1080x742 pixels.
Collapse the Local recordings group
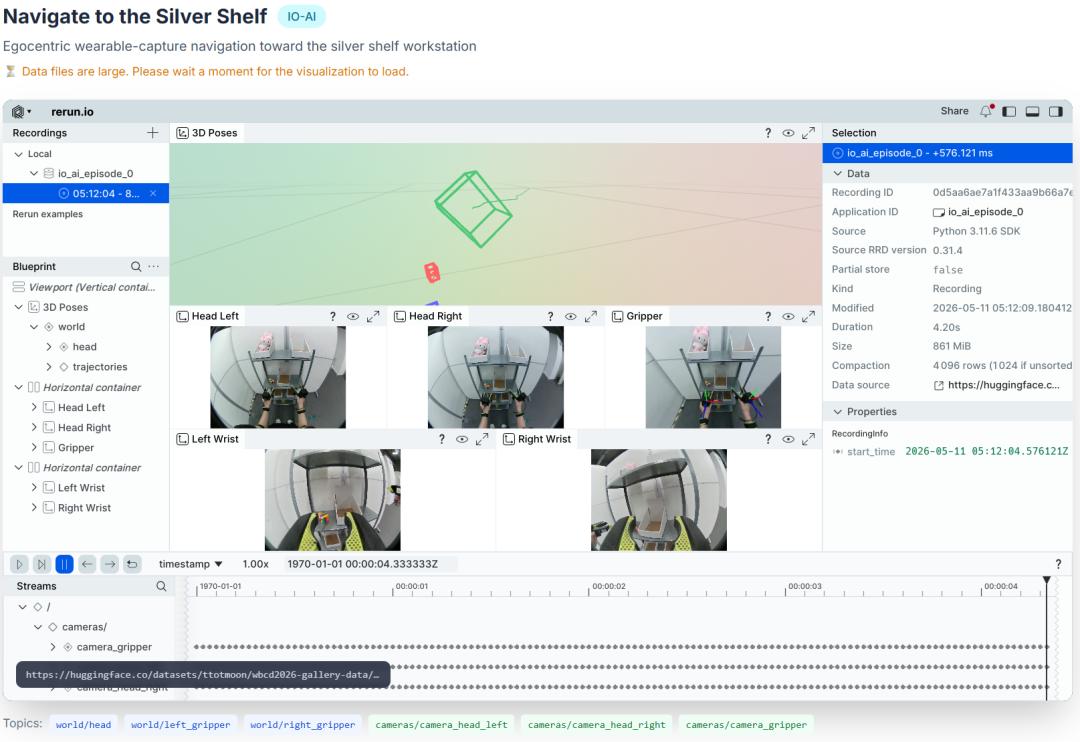(x=19, y=154)
